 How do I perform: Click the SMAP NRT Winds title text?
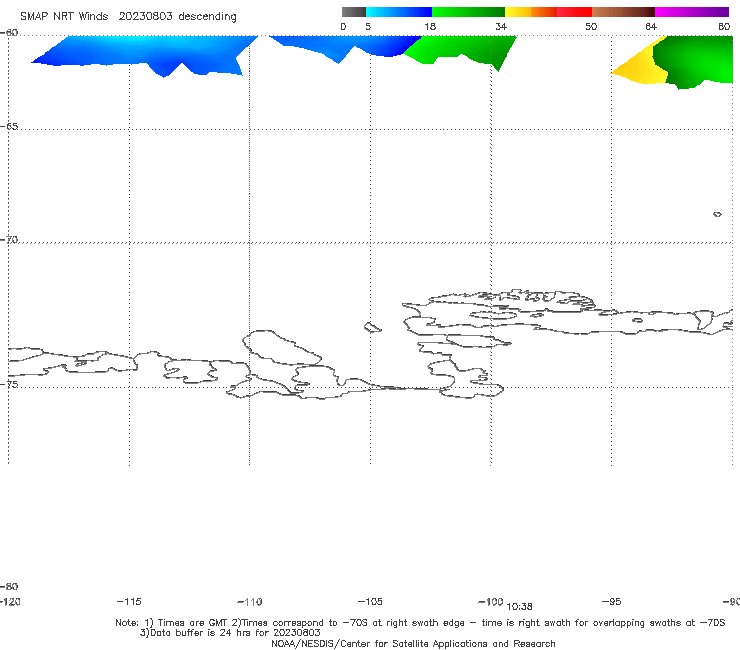[64, 17]
